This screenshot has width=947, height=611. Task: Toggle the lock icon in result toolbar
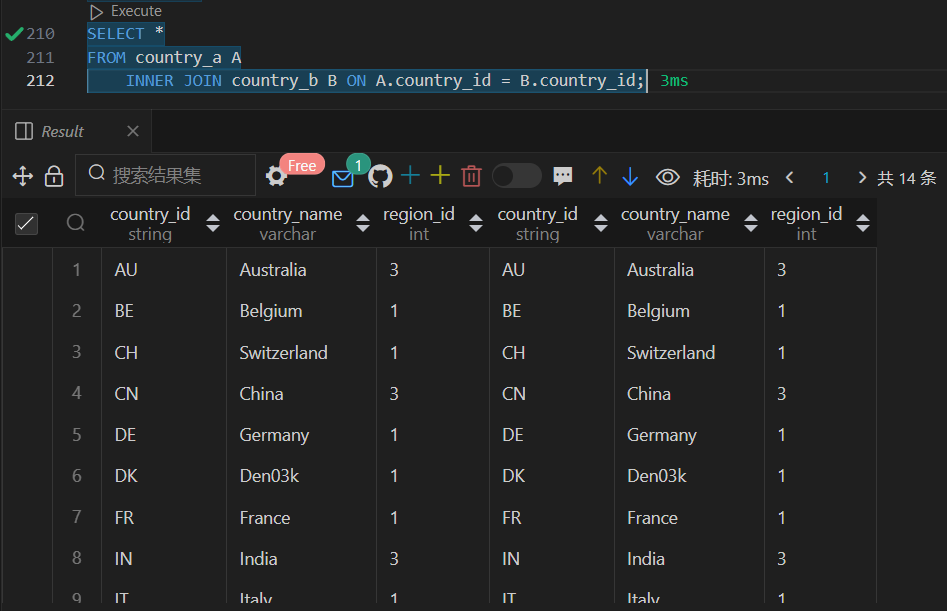click(x=54, y=176)
